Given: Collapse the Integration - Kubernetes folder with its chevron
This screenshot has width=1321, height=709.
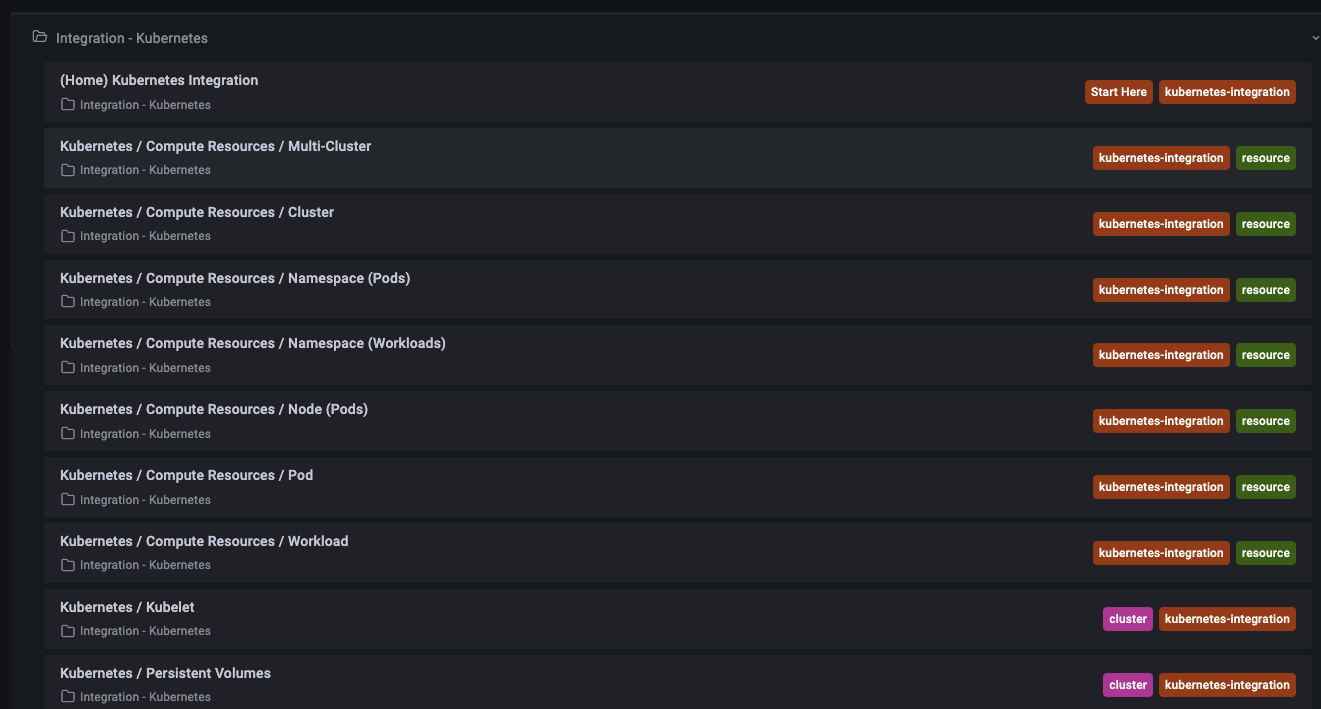Looking at the screenshot, I should coord(1315,38).
